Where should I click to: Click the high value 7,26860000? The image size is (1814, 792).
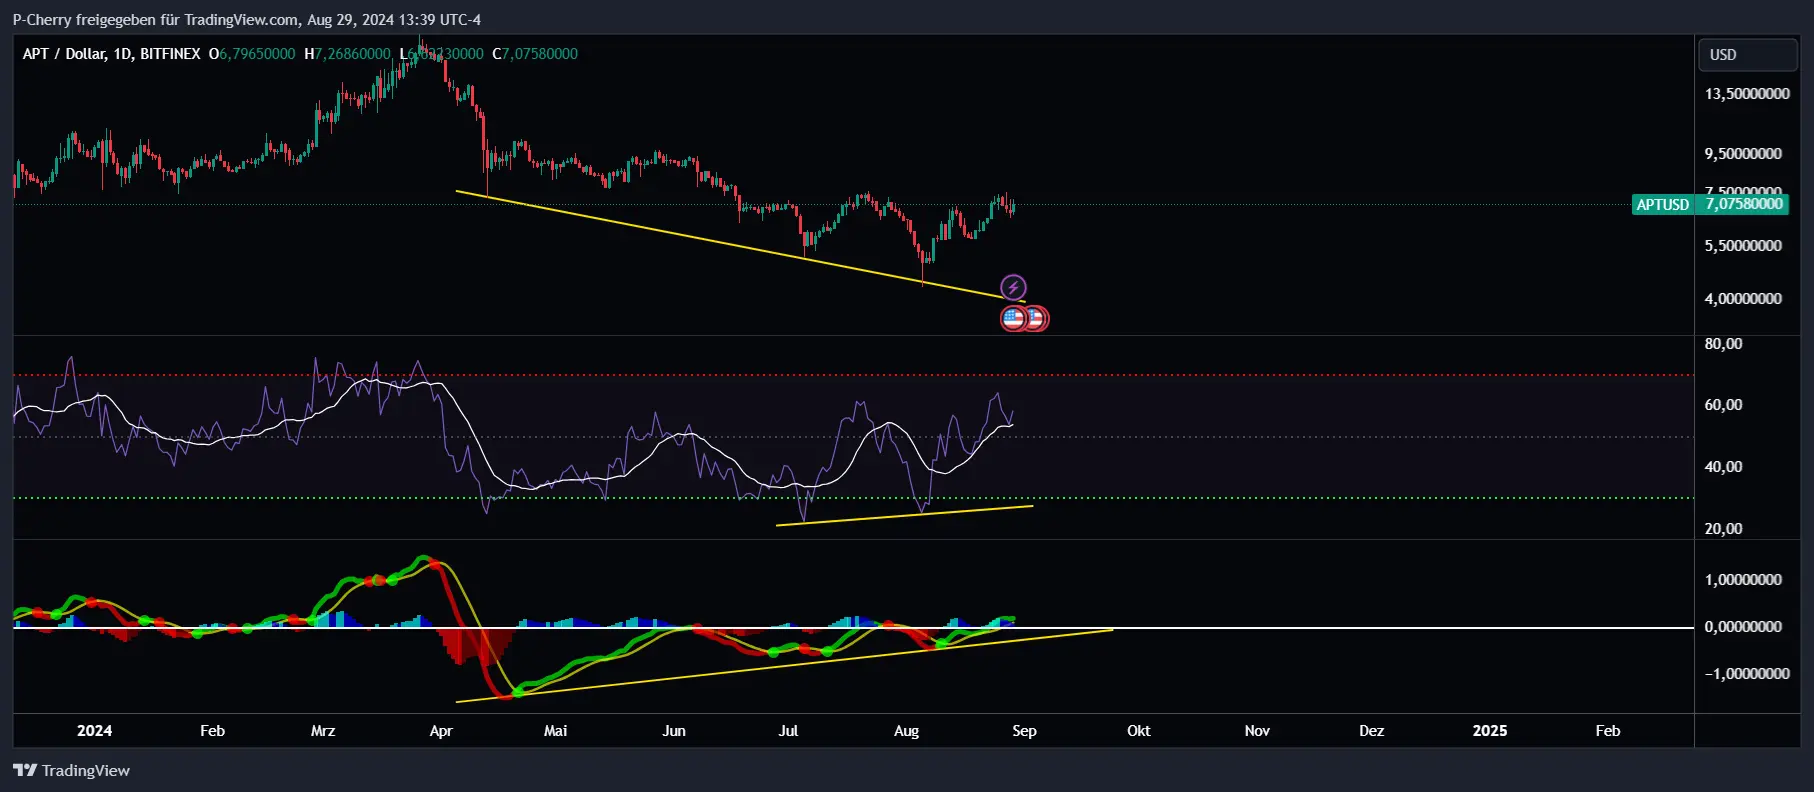(352, 54)
